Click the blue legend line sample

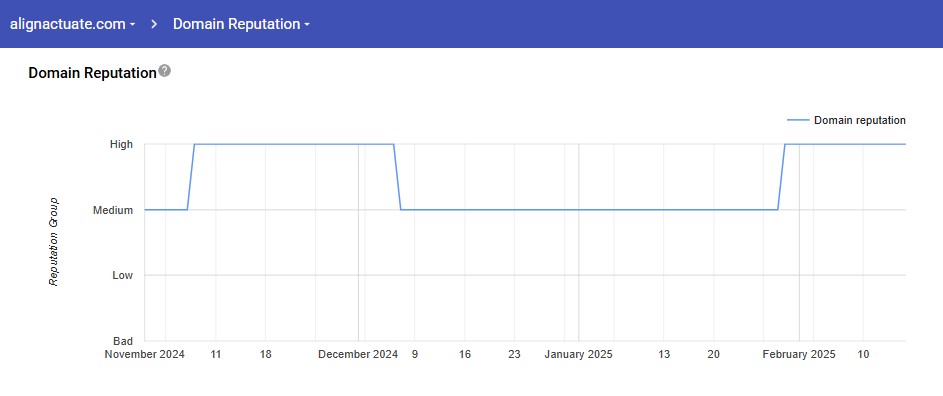[x=798, y=120]
